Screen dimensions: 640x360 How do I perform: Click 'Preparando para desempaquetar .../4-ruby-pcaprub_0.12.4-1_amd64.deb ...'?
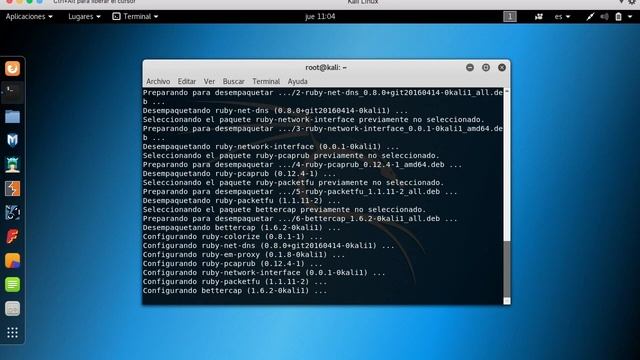pos(302,164)
